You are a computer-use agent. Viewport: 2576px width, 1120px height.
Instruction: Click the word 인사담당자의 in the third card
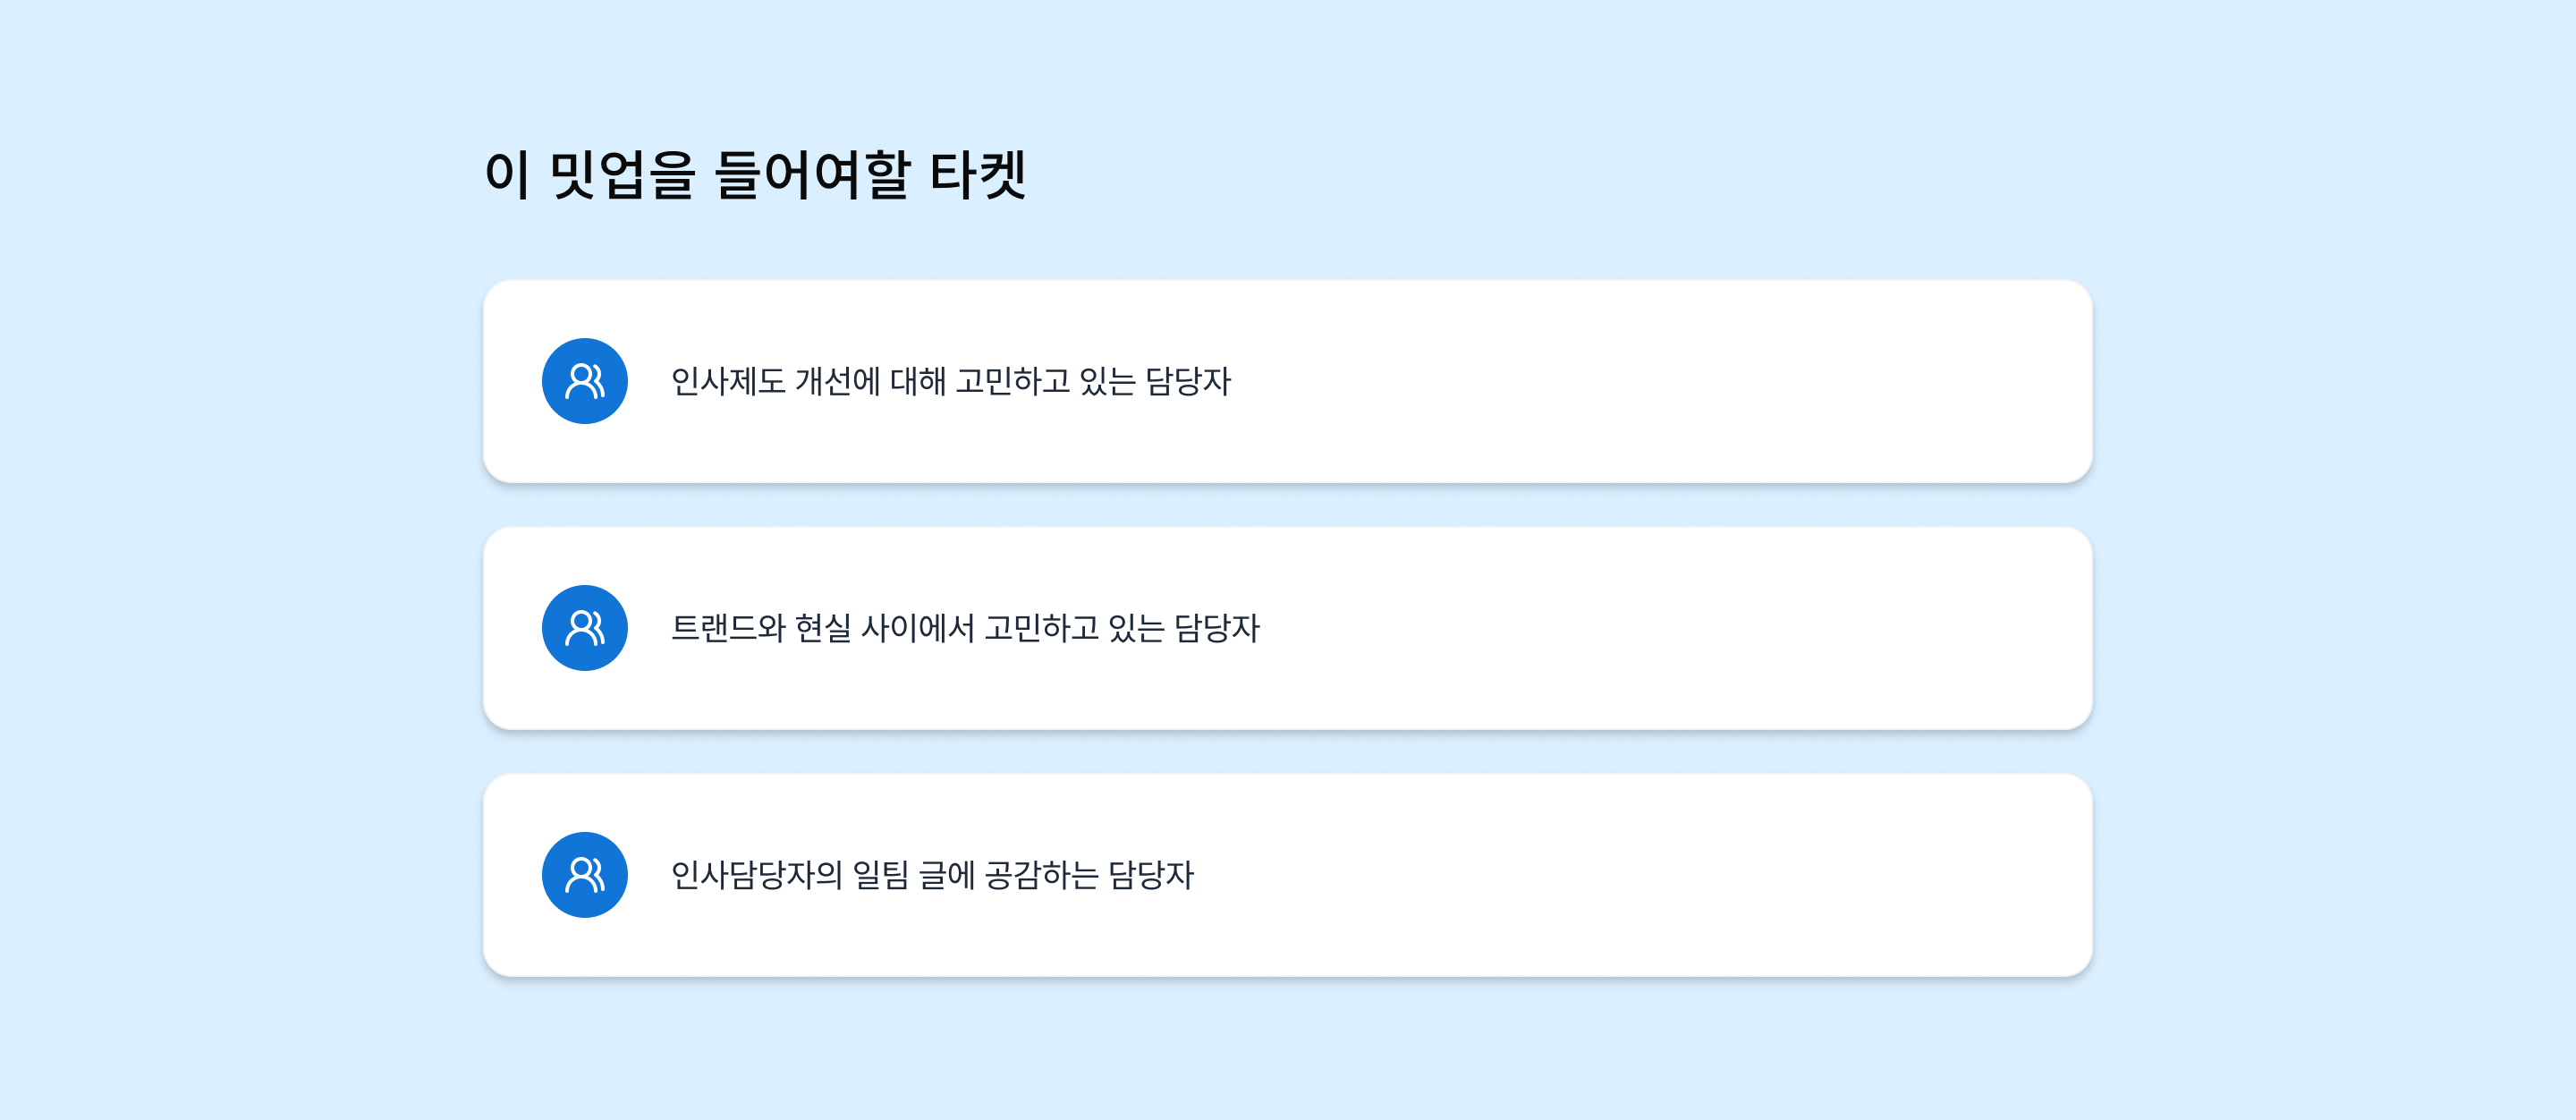[x=757, y=875]
